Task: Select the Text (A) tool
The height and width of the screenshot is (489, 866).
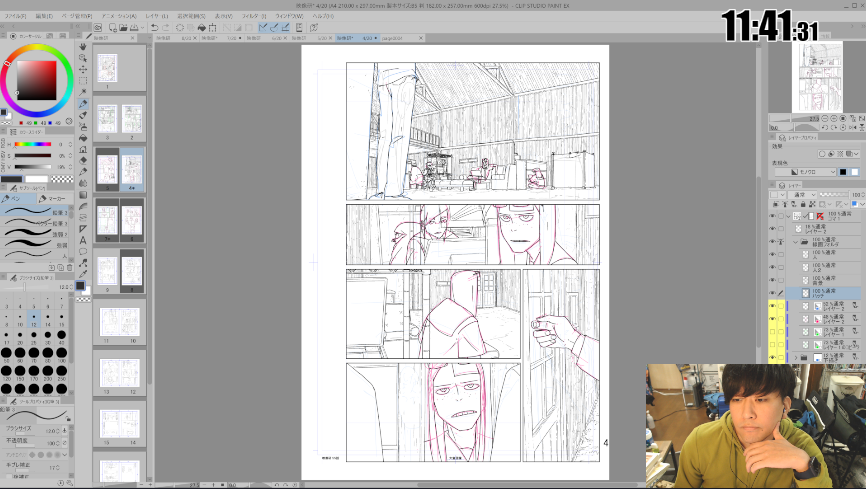Action: click(83, 240)
